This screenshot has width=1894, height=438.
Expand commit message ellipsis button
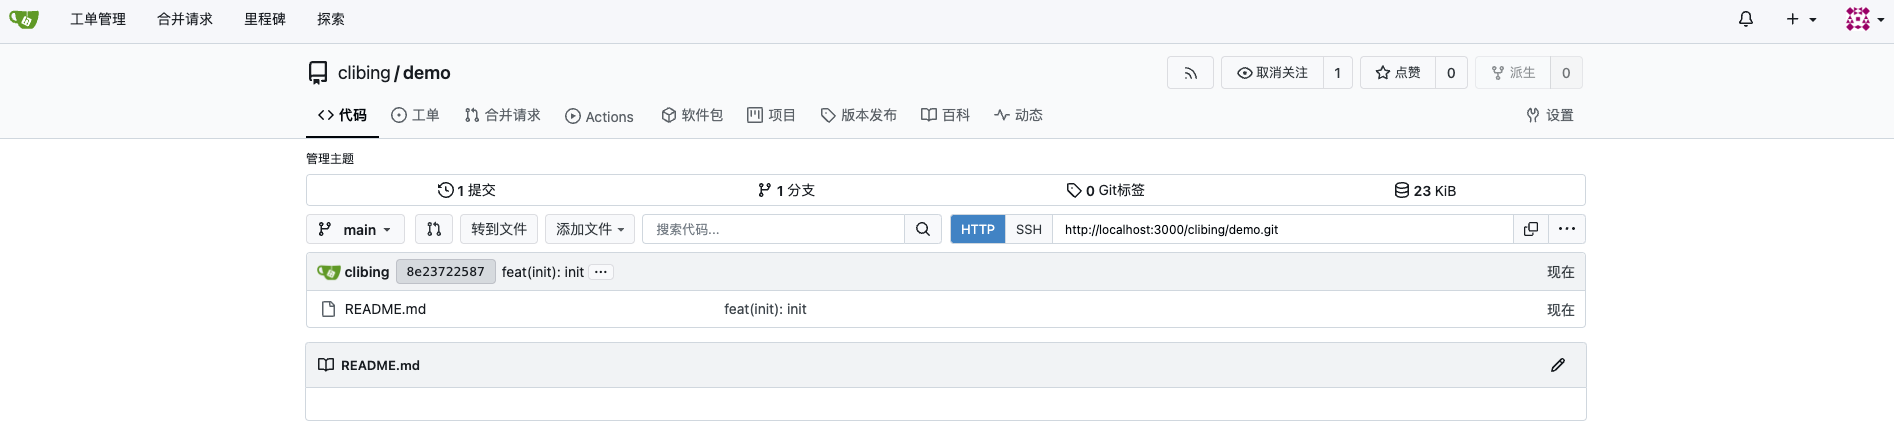(600, 272)
